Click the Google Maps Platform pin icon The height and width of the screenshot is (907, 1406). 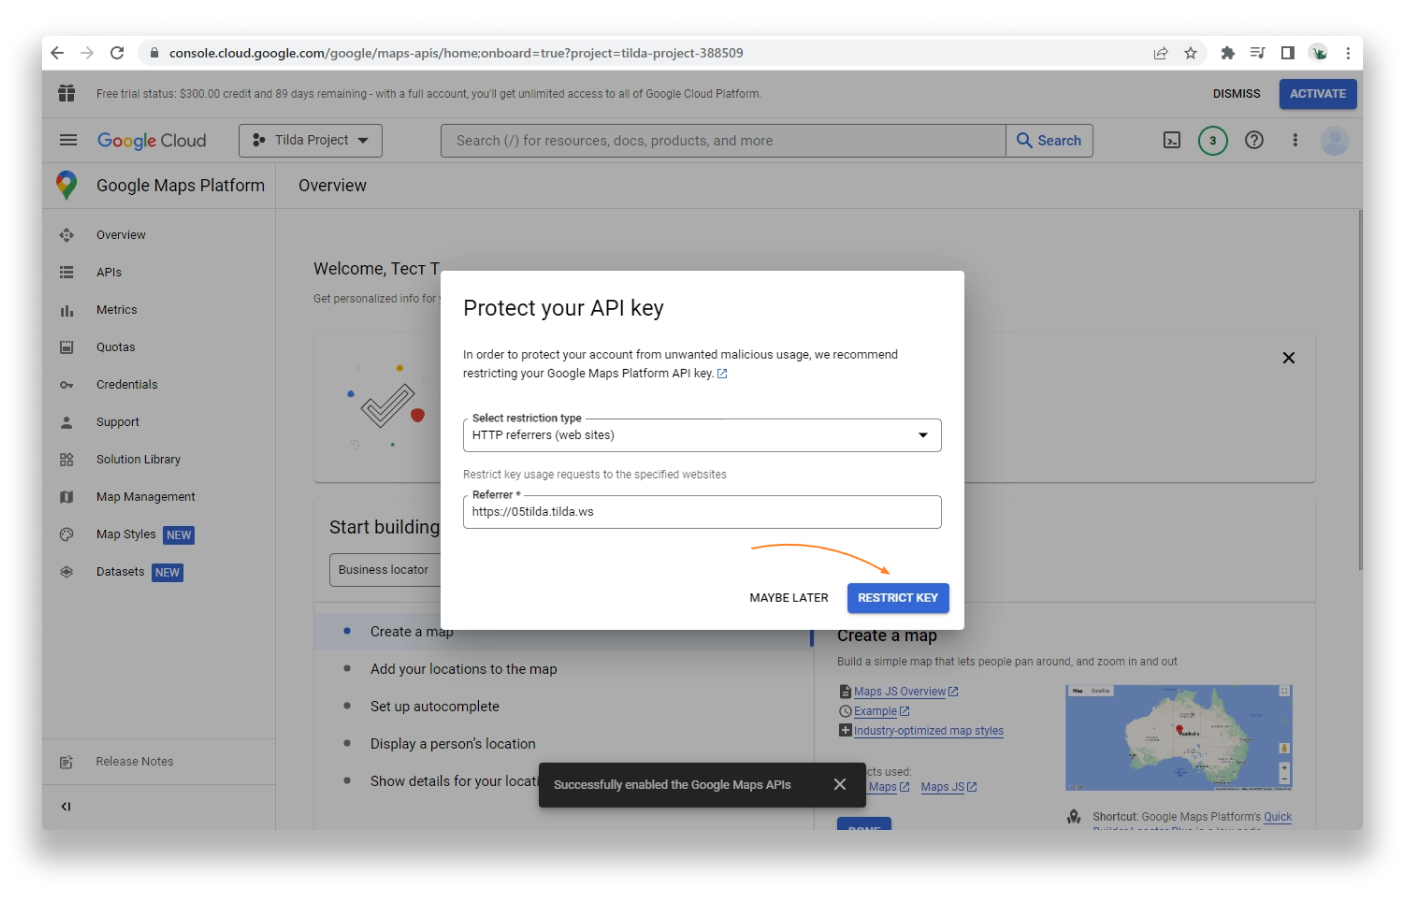pos(67,185)
